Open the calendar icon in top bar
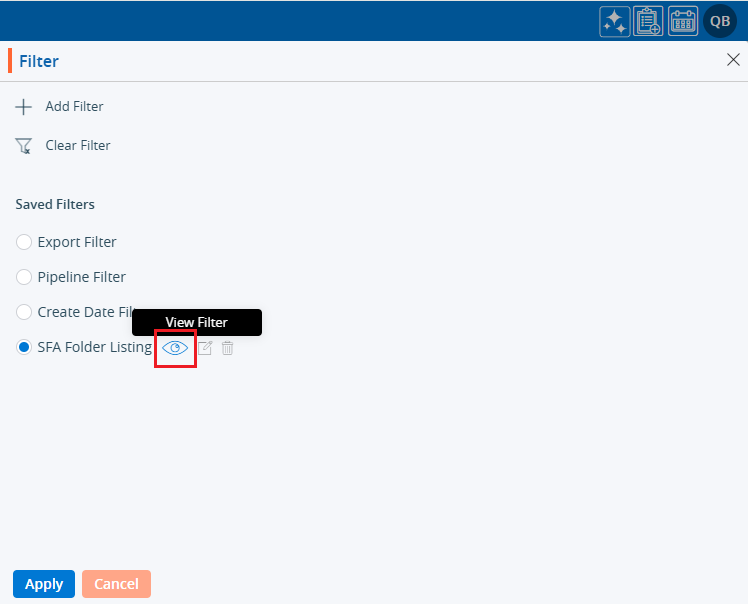748x604 pixels. [x=683, y=21]
